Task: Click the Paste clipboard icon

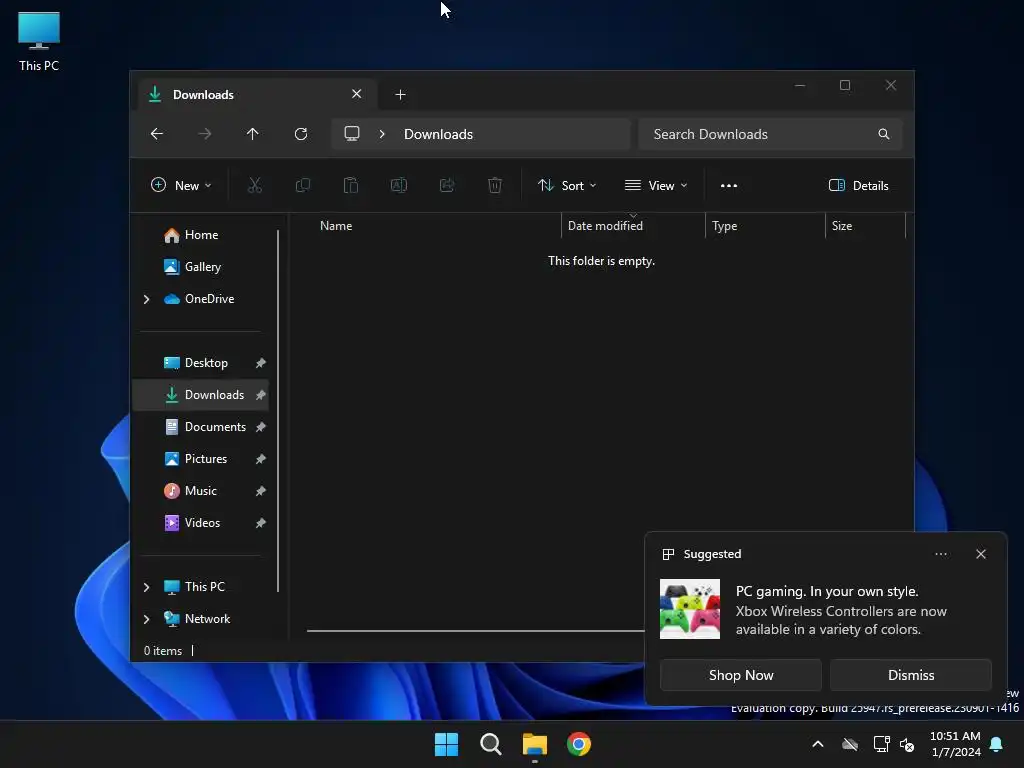Action: (351, 185)
